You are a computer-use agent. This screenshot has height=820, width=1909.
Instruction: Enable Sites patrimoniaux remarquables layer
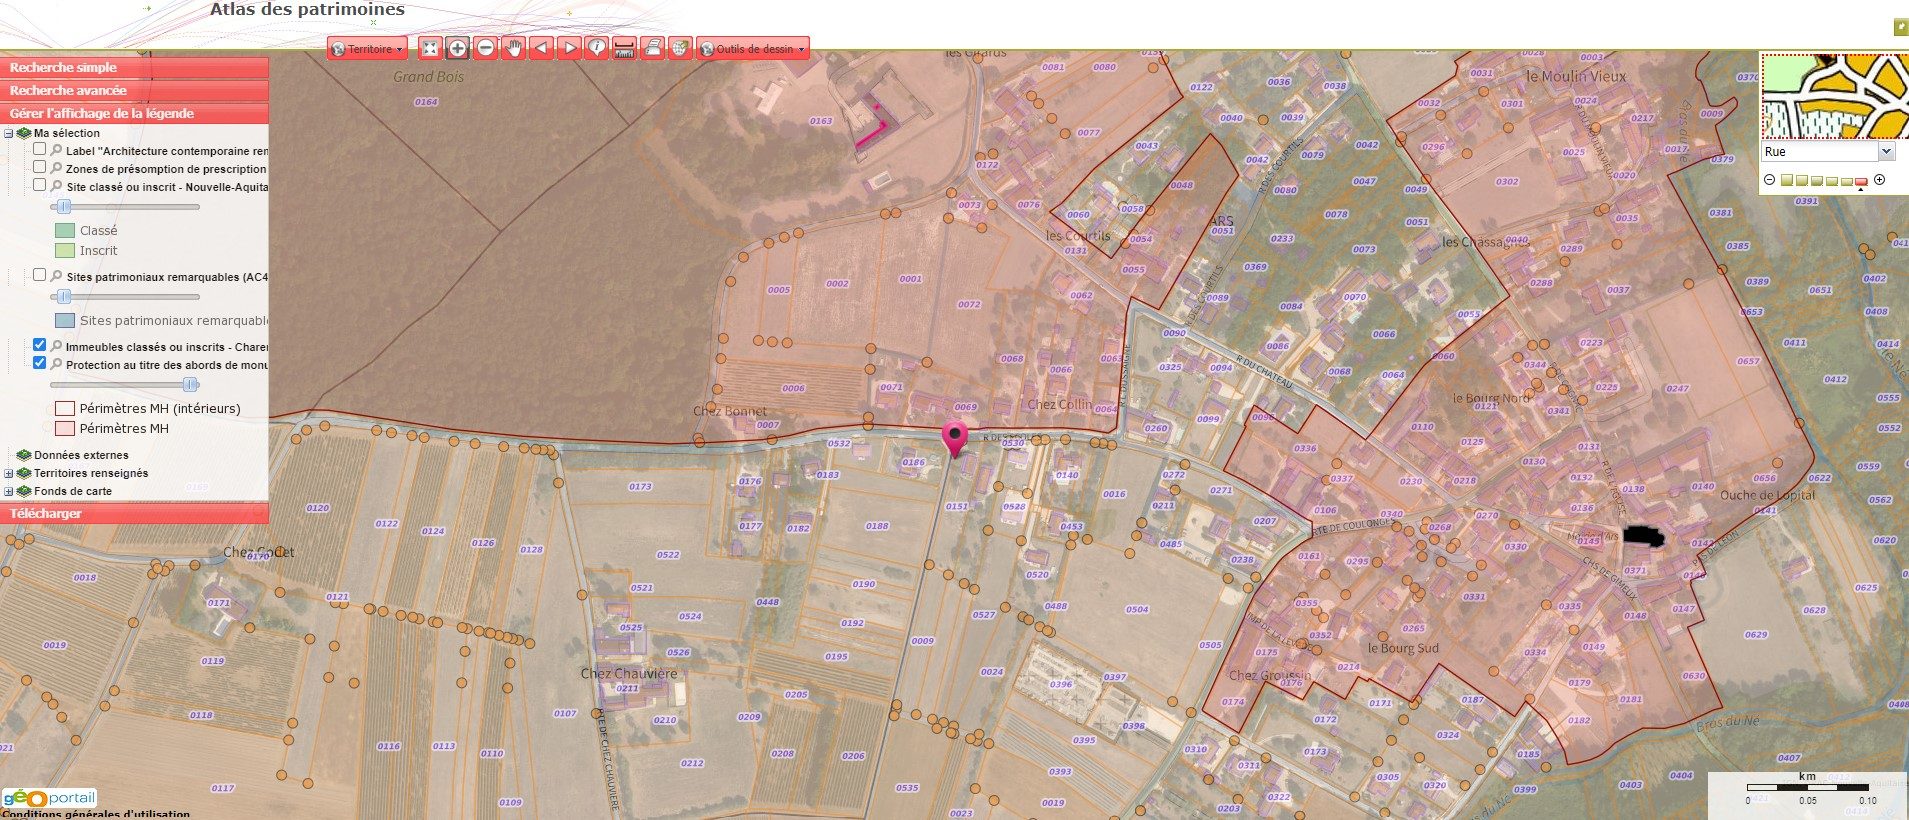tap(40, 275)
